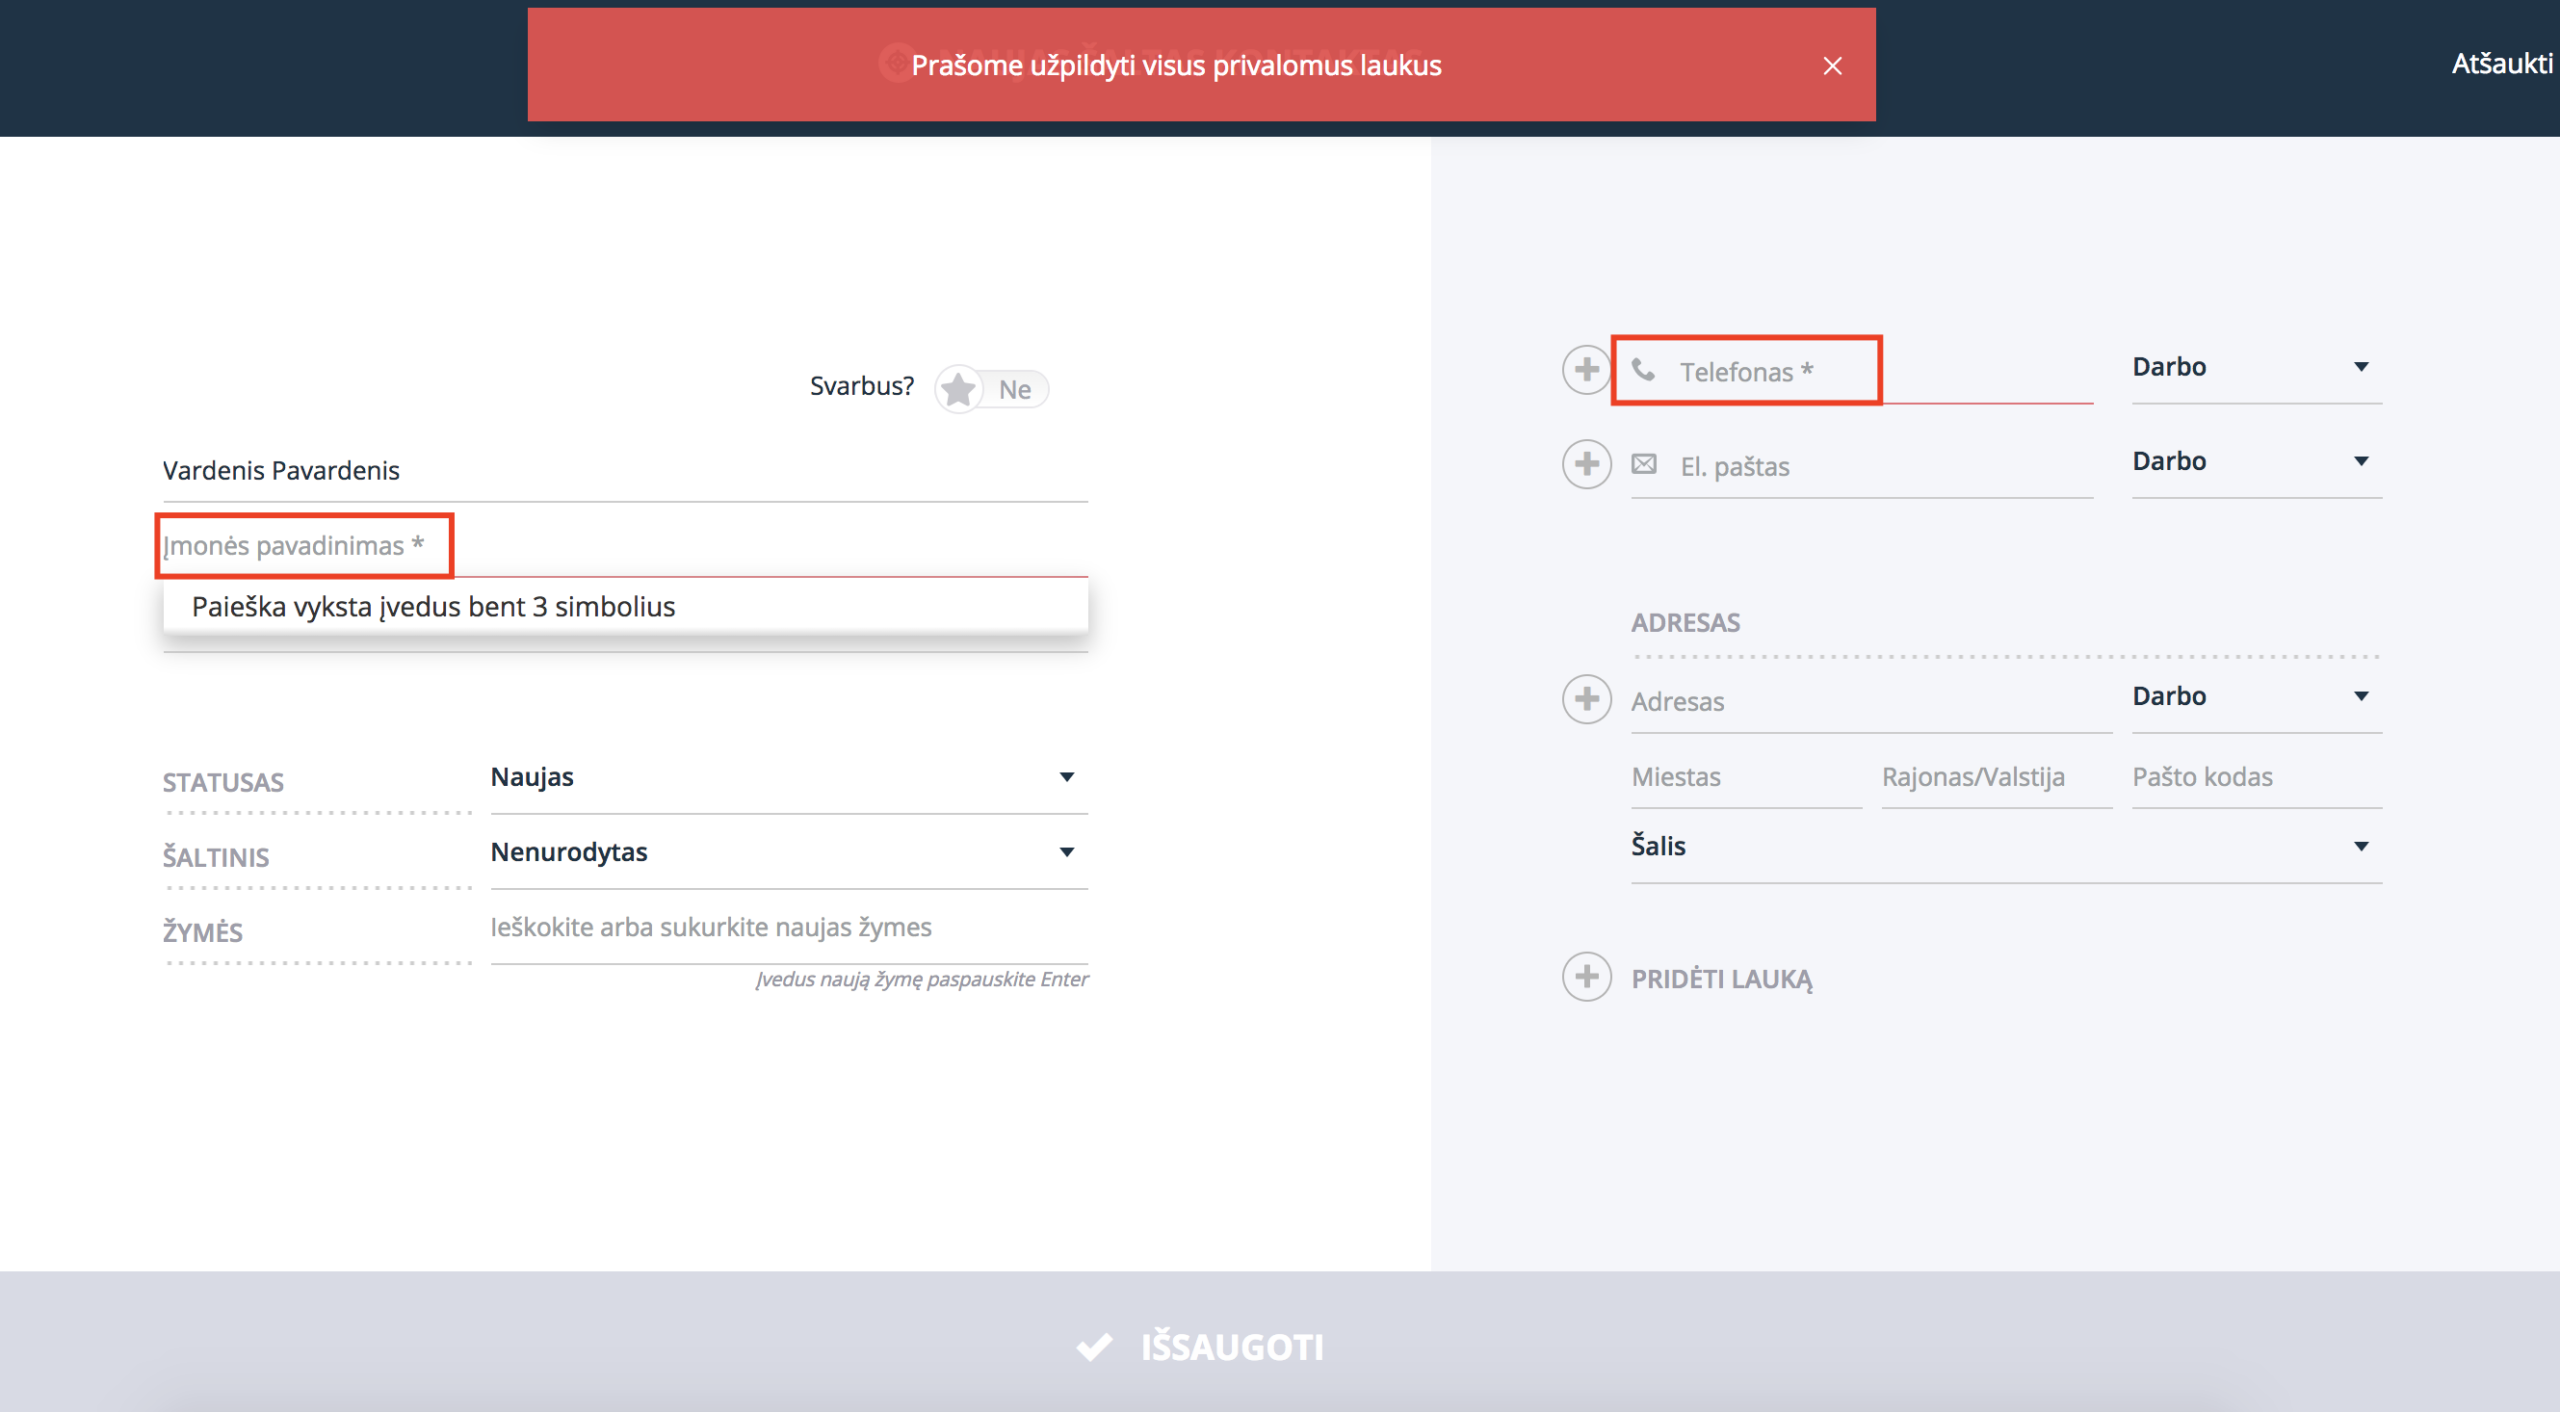
Task: Toggle the Svarbus star switch
Action: [991, 389]
